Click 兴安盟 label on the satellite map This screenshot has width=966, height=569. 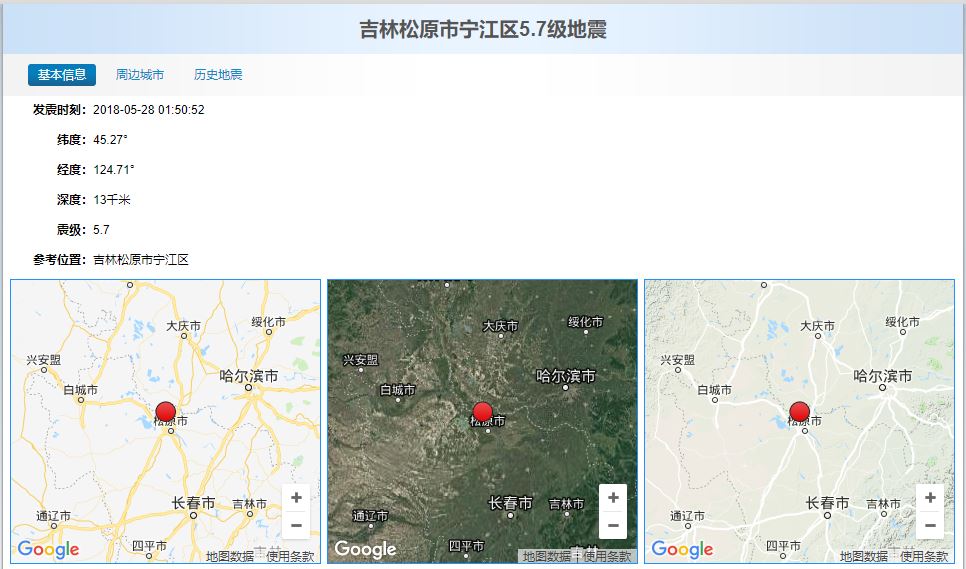coord(360,360)
